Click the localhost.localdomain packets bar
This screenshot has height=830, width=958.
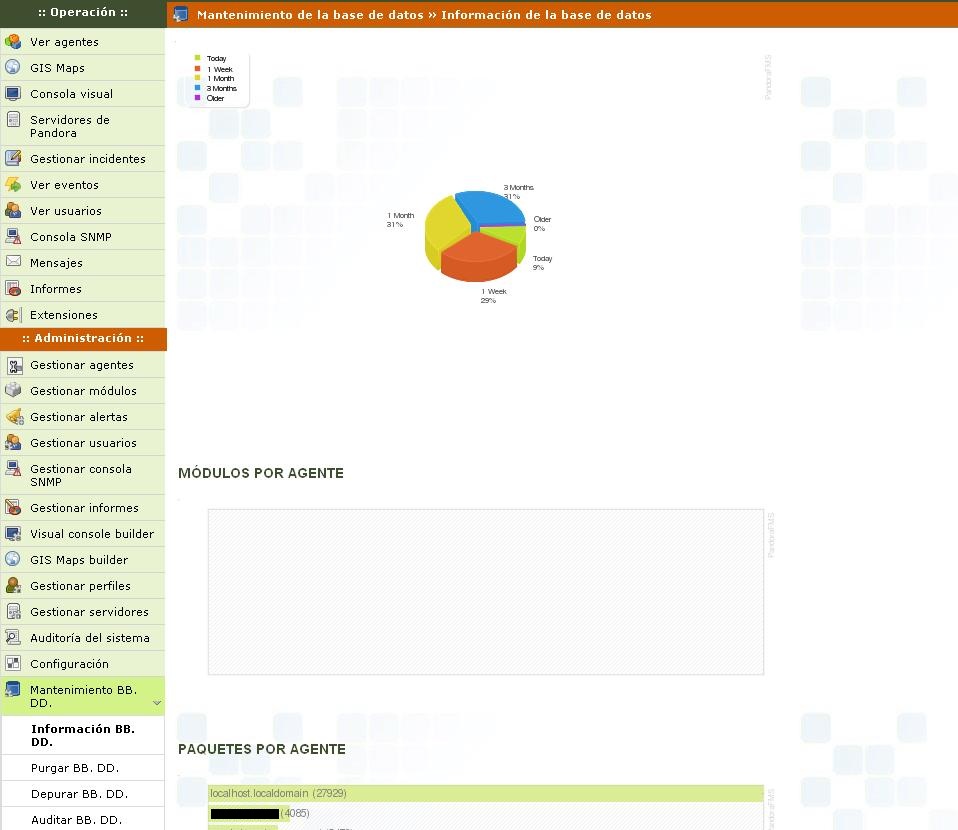pos(485,793)
